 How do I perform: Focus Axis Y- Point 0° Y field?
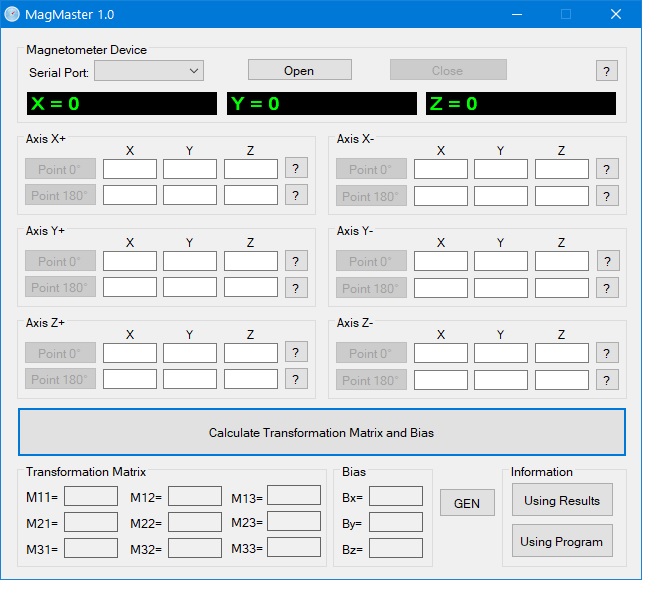coord(501,261)
